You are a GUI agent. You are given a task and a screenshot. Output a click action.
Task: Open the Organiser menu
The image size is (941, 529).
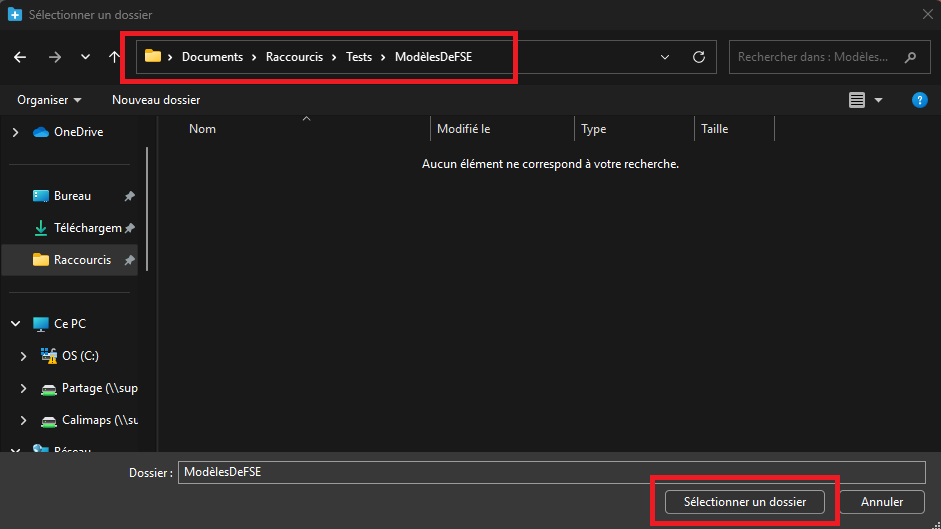pyautogui.click(x=49, y=100)
